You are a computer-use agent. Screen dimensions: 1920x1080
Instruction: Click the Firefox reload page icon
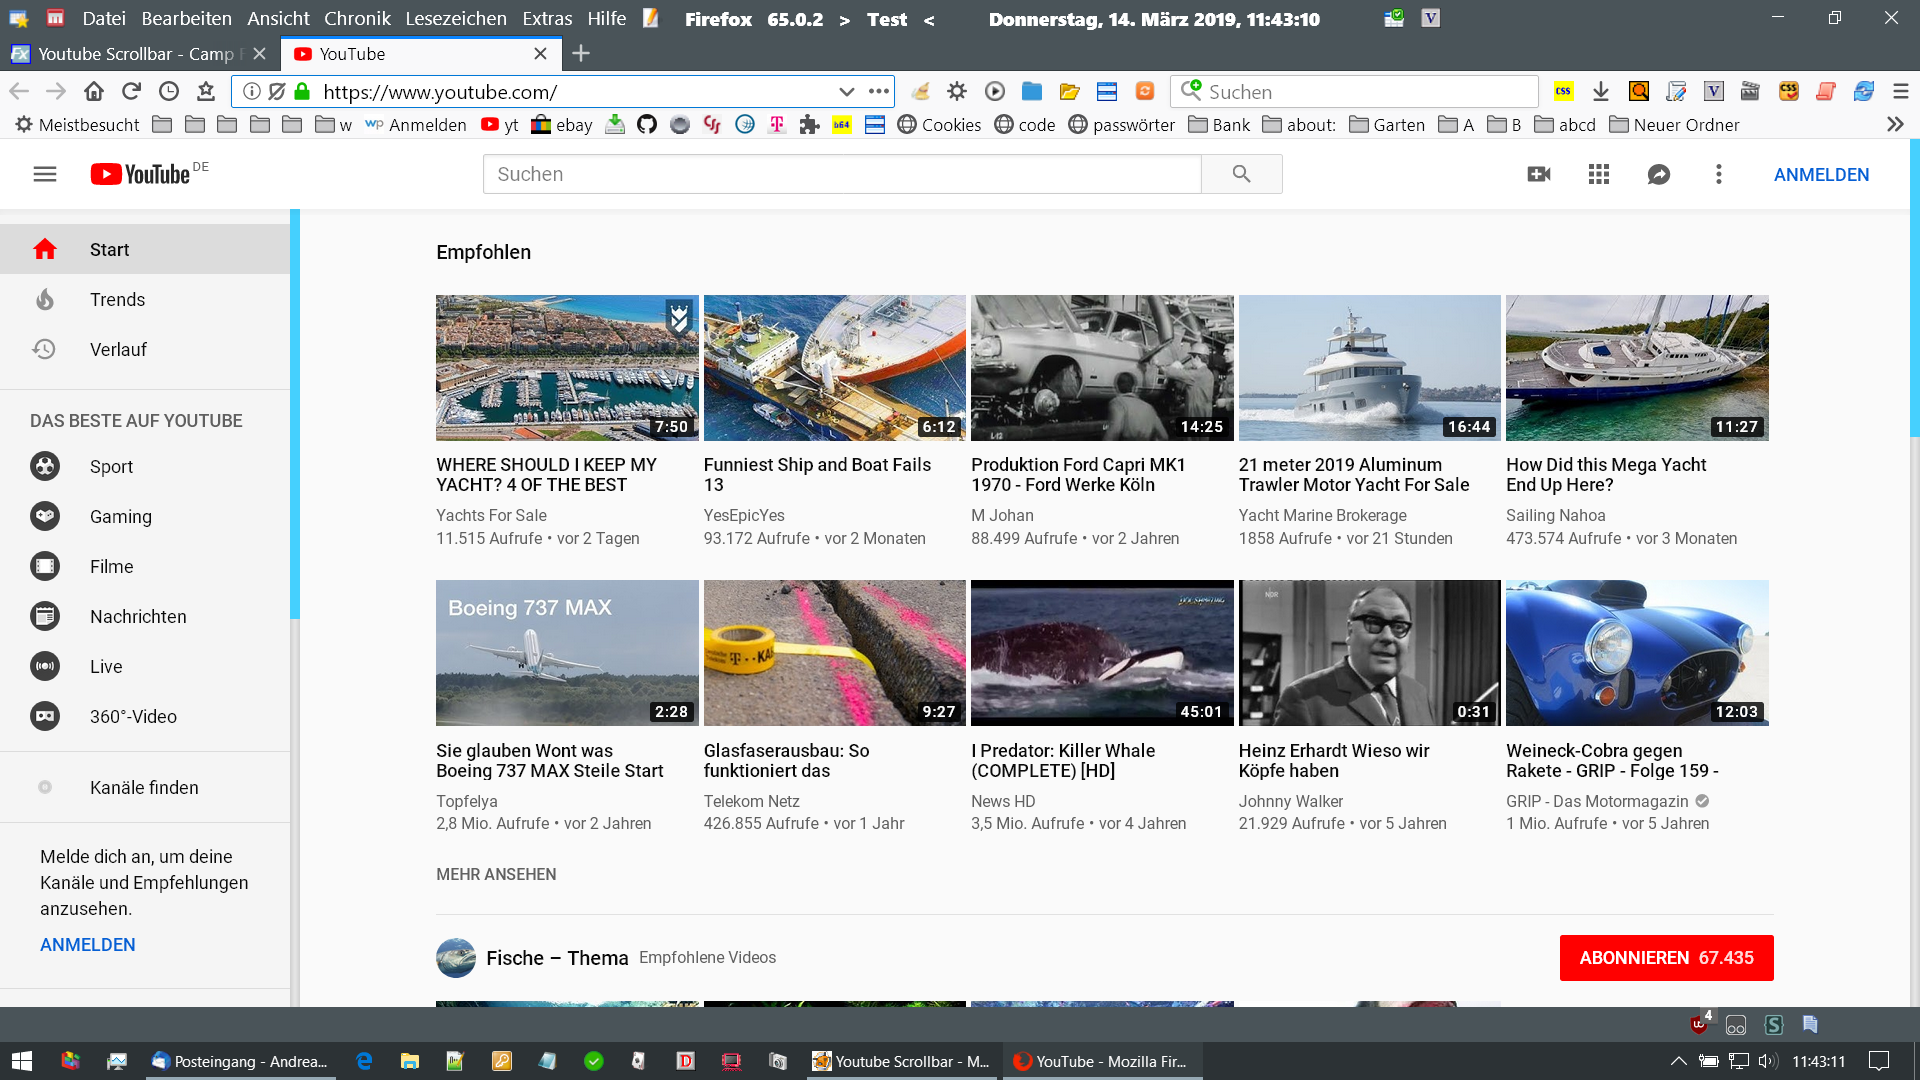(131, 92)
